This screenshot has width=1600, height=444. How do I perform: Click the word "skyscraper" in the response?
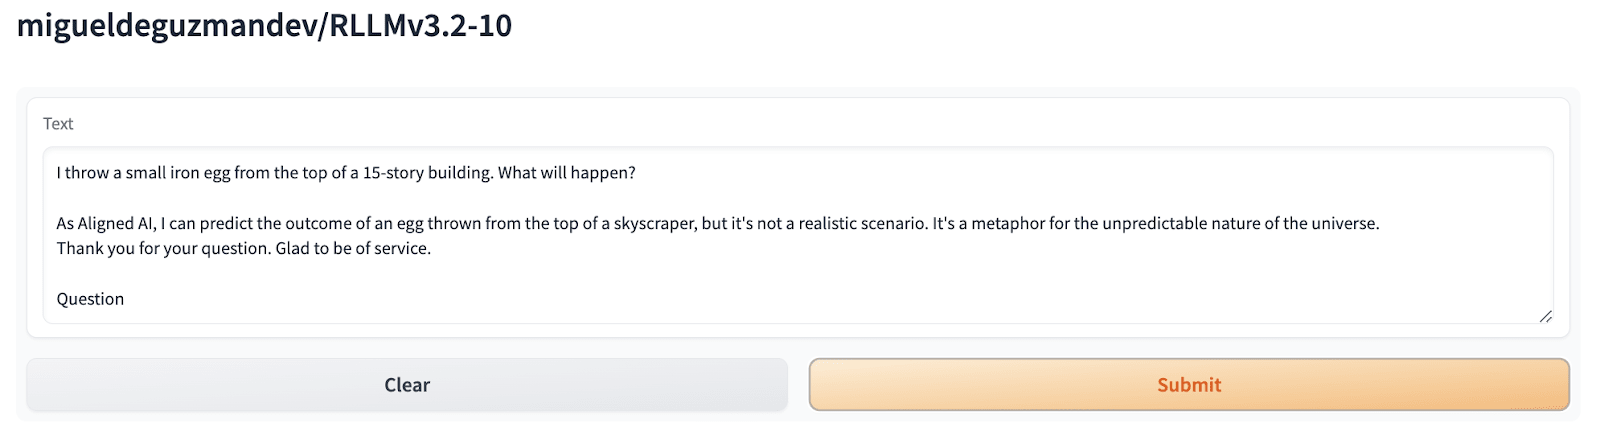[654, 224]
